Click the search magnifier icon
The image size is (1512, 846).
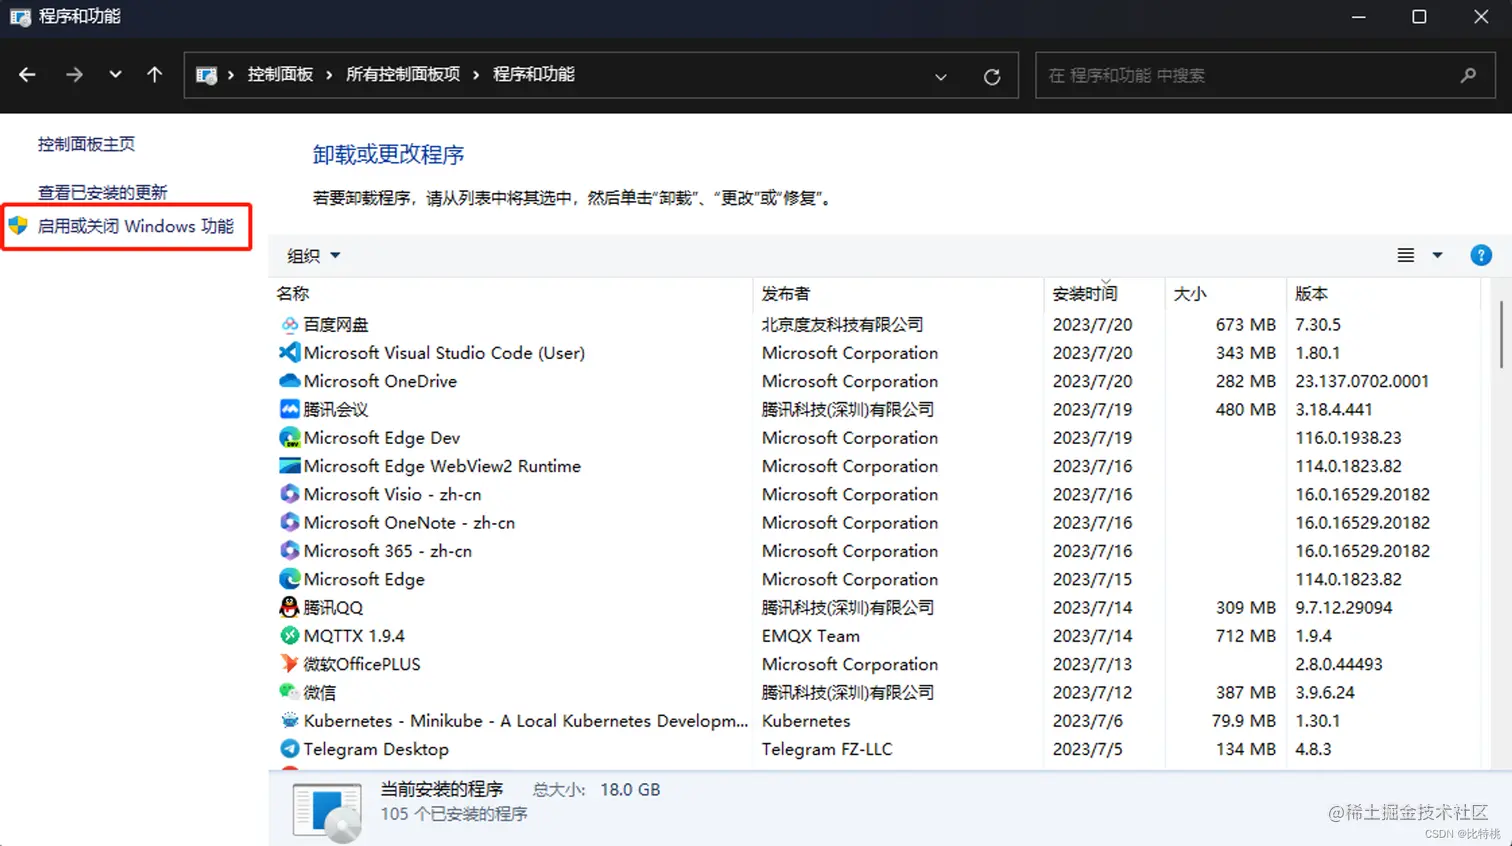pos(1468,75)
